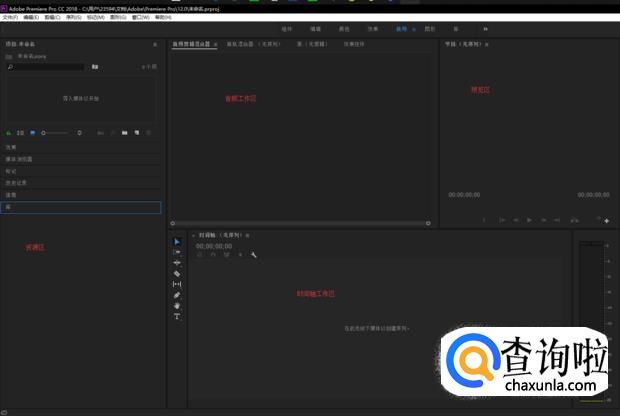Show overflow workspaces double-arrow

pos(486,29)
